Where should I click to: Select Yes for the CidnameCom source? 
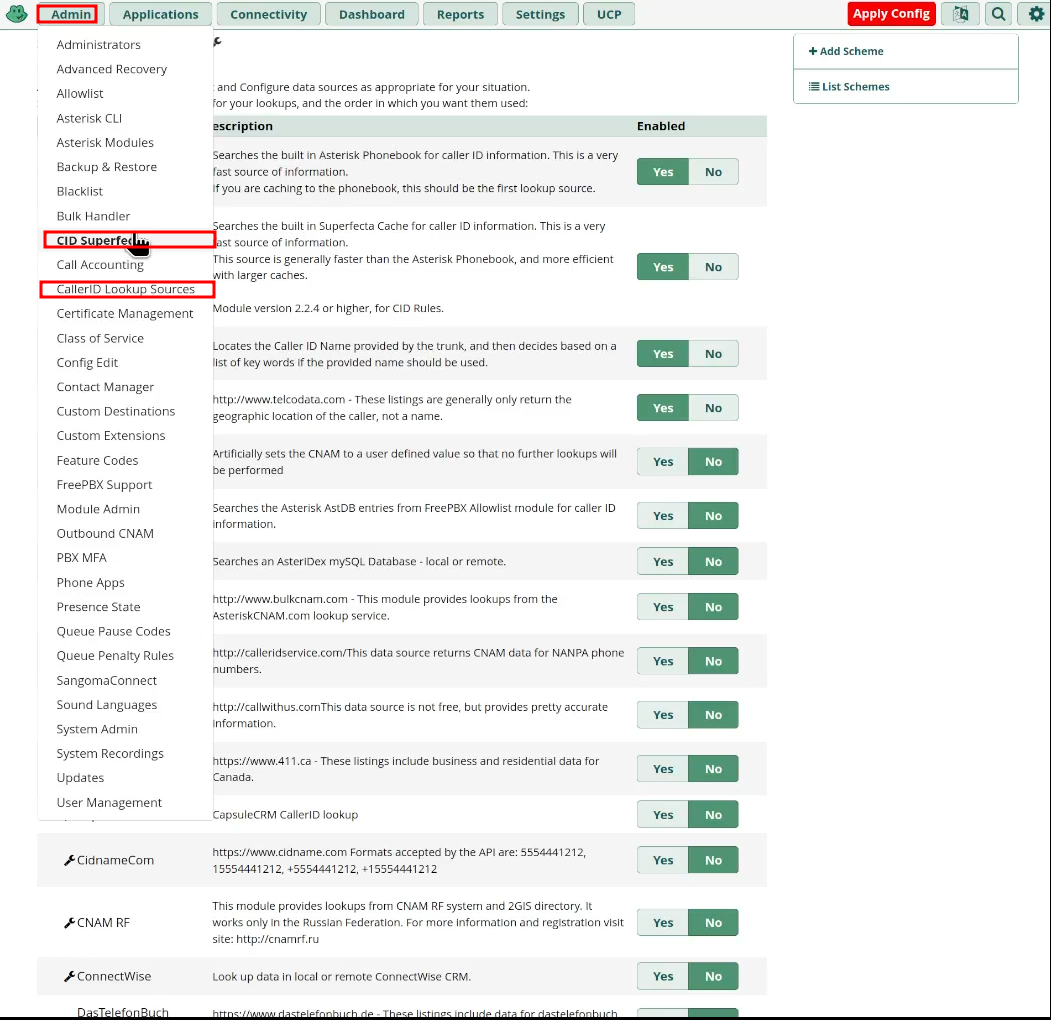(662, 860)
